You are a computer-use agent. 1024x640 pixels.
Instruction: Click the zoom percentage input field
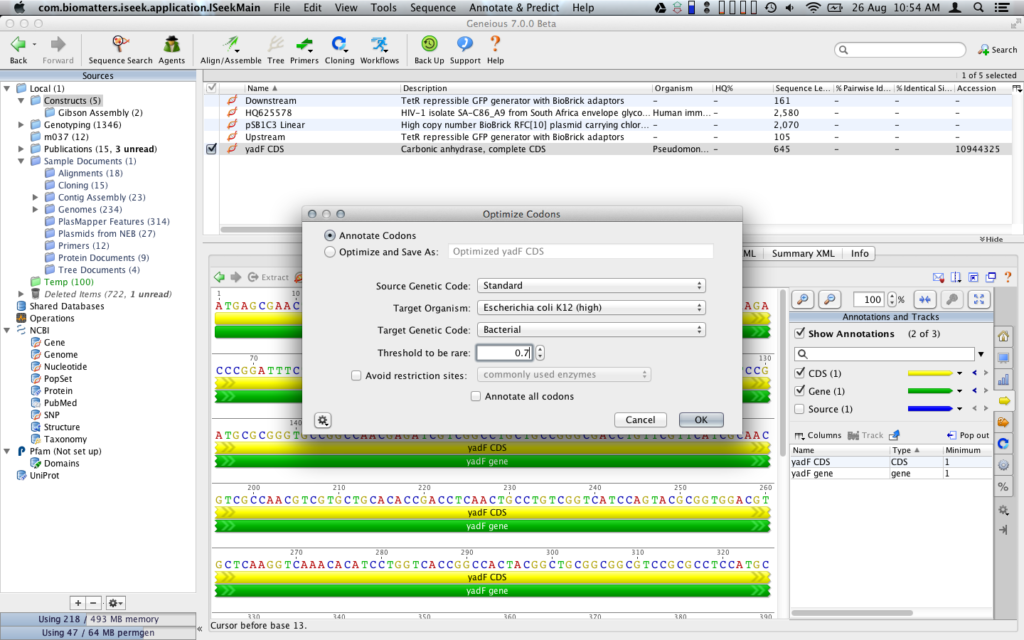(x=868, y=299)
